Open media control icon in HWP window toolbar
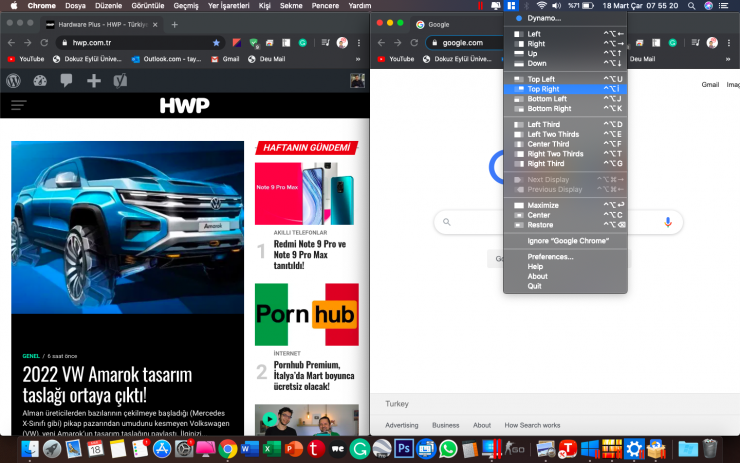The height and width of the screenshot is (463, 740). pyautogui.click(x=325, y=42)
